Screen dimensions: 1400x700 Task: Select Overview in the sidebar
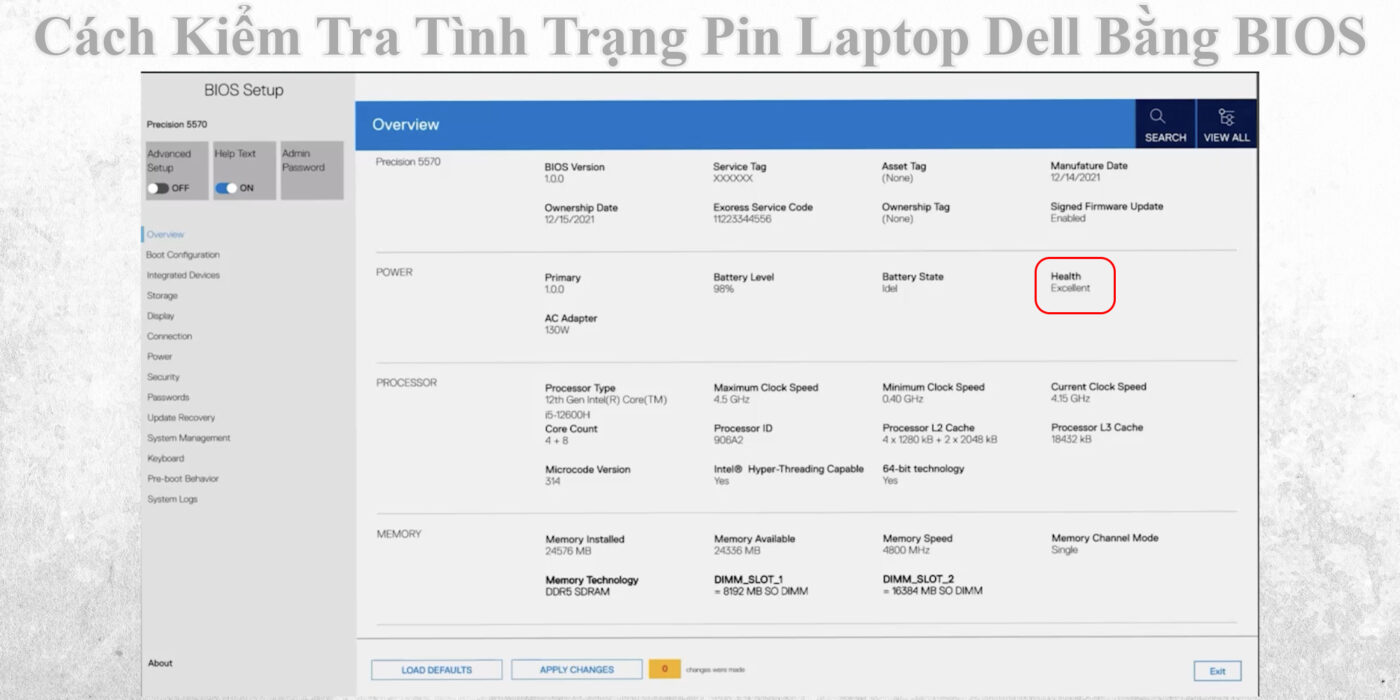166,234
